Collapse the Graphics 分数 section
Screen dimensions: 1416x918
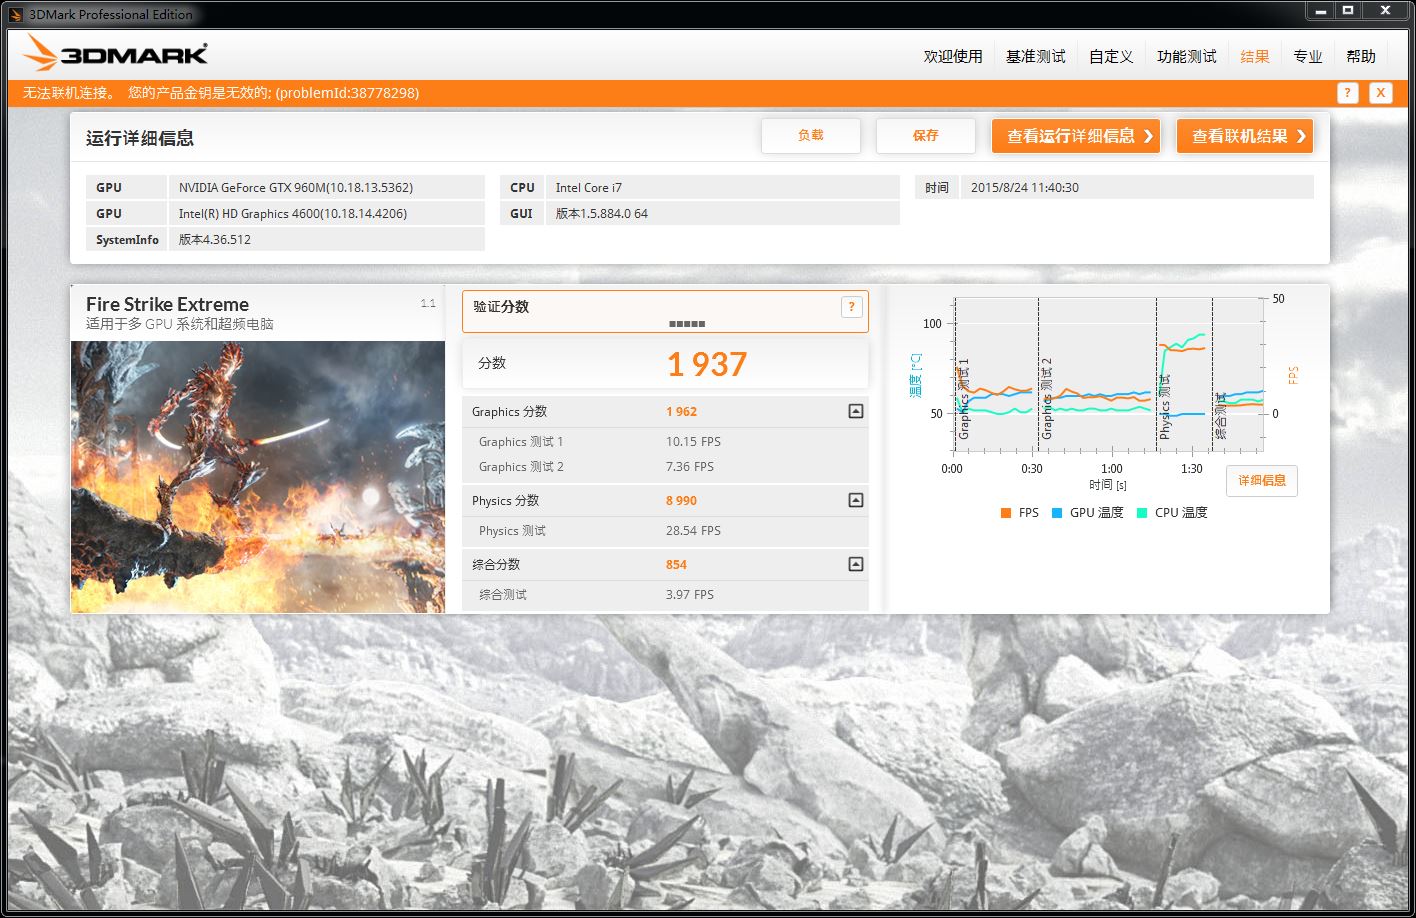(855, 411)
